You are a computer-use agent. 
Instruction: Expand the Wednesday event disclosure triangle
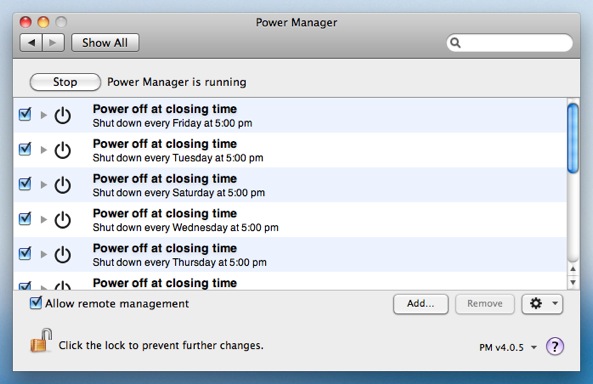pos(44,219)
